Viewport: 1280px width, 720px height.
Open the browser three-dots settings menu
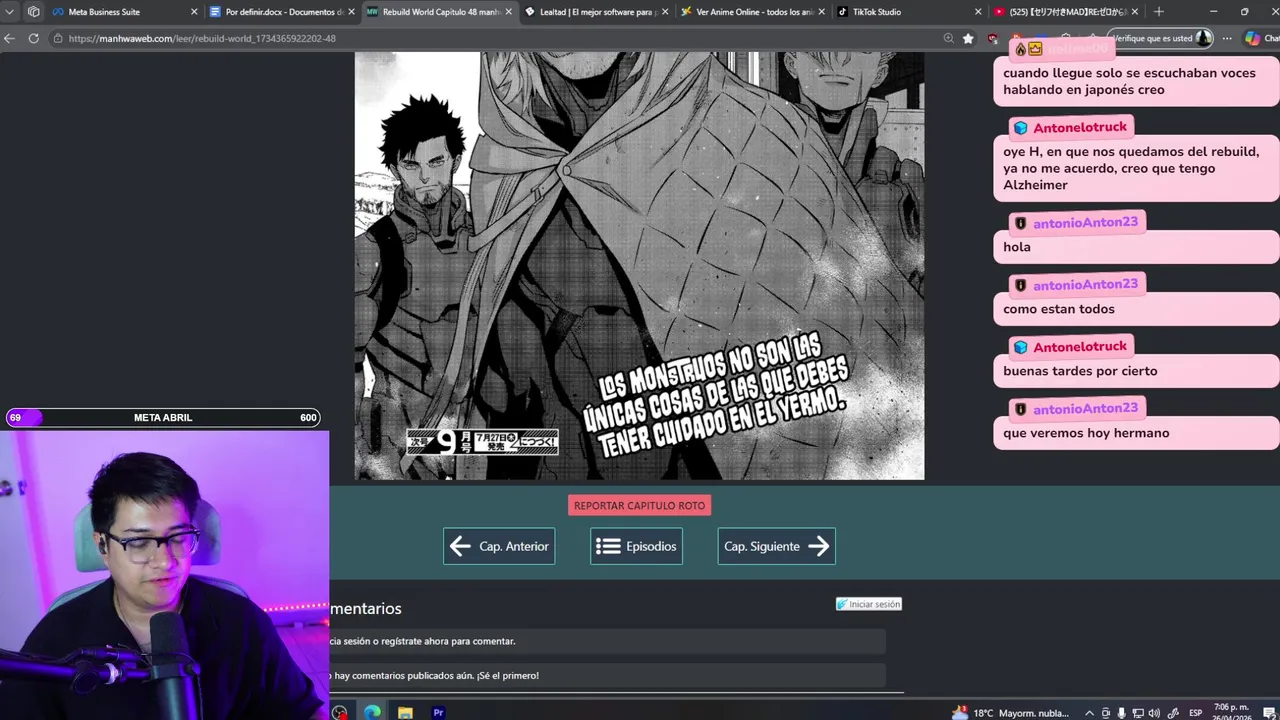coord(1227,38)
